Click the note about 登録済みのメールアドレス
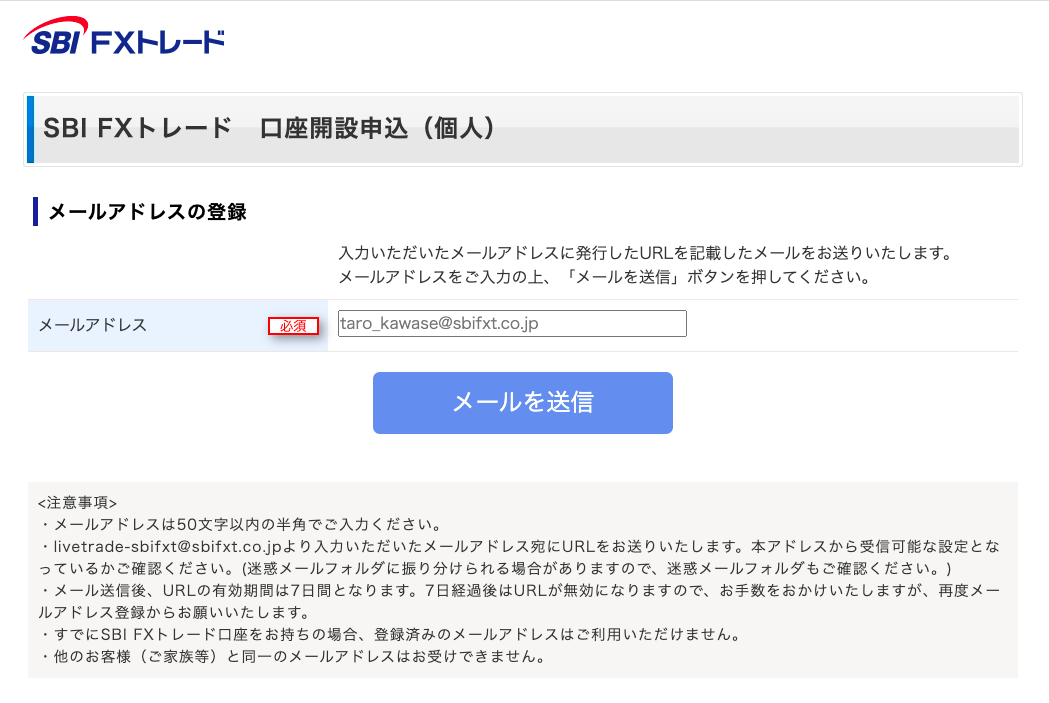The image size is (1049, 703). (x=390, y=634)
